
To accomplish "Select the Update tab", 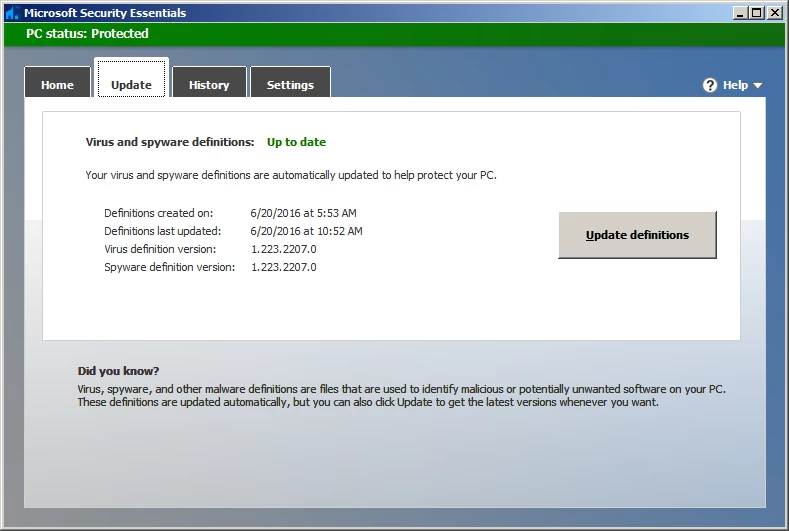I will pyautogui.click(x=131, y=78).
